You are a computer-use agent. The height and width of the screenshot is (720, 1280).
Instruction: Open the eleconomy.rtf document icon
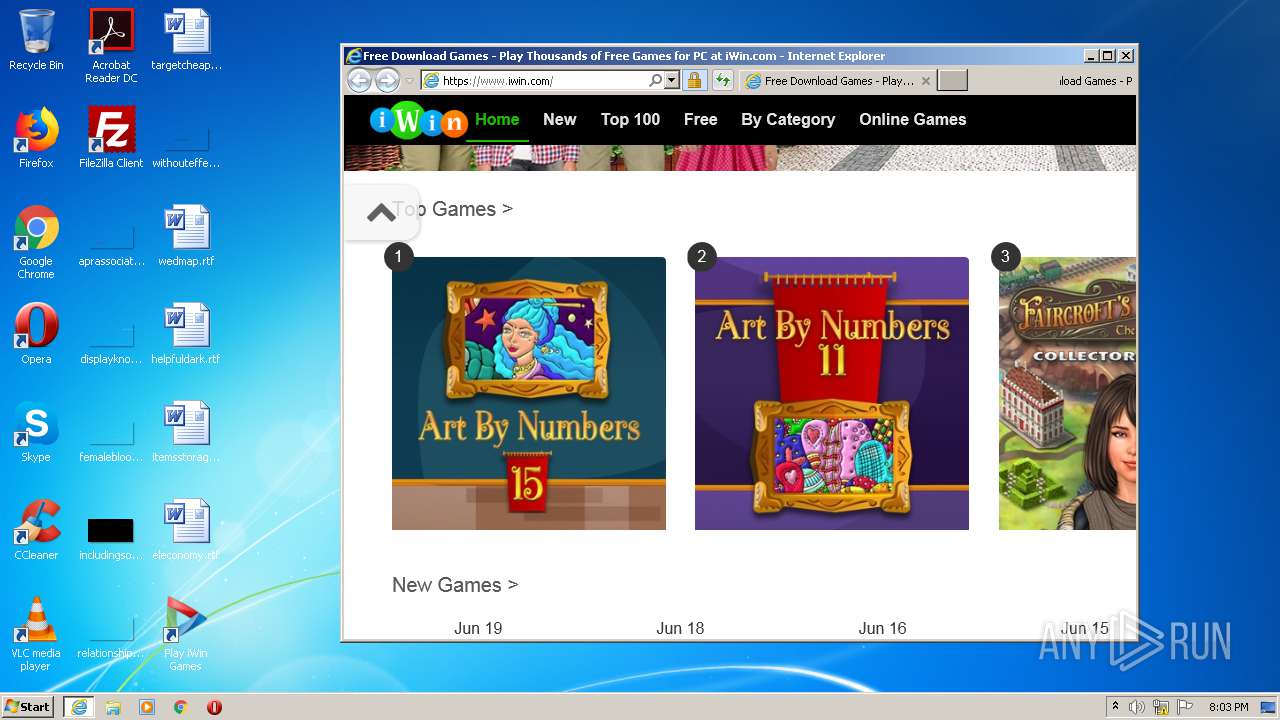(x=186, y=530)
